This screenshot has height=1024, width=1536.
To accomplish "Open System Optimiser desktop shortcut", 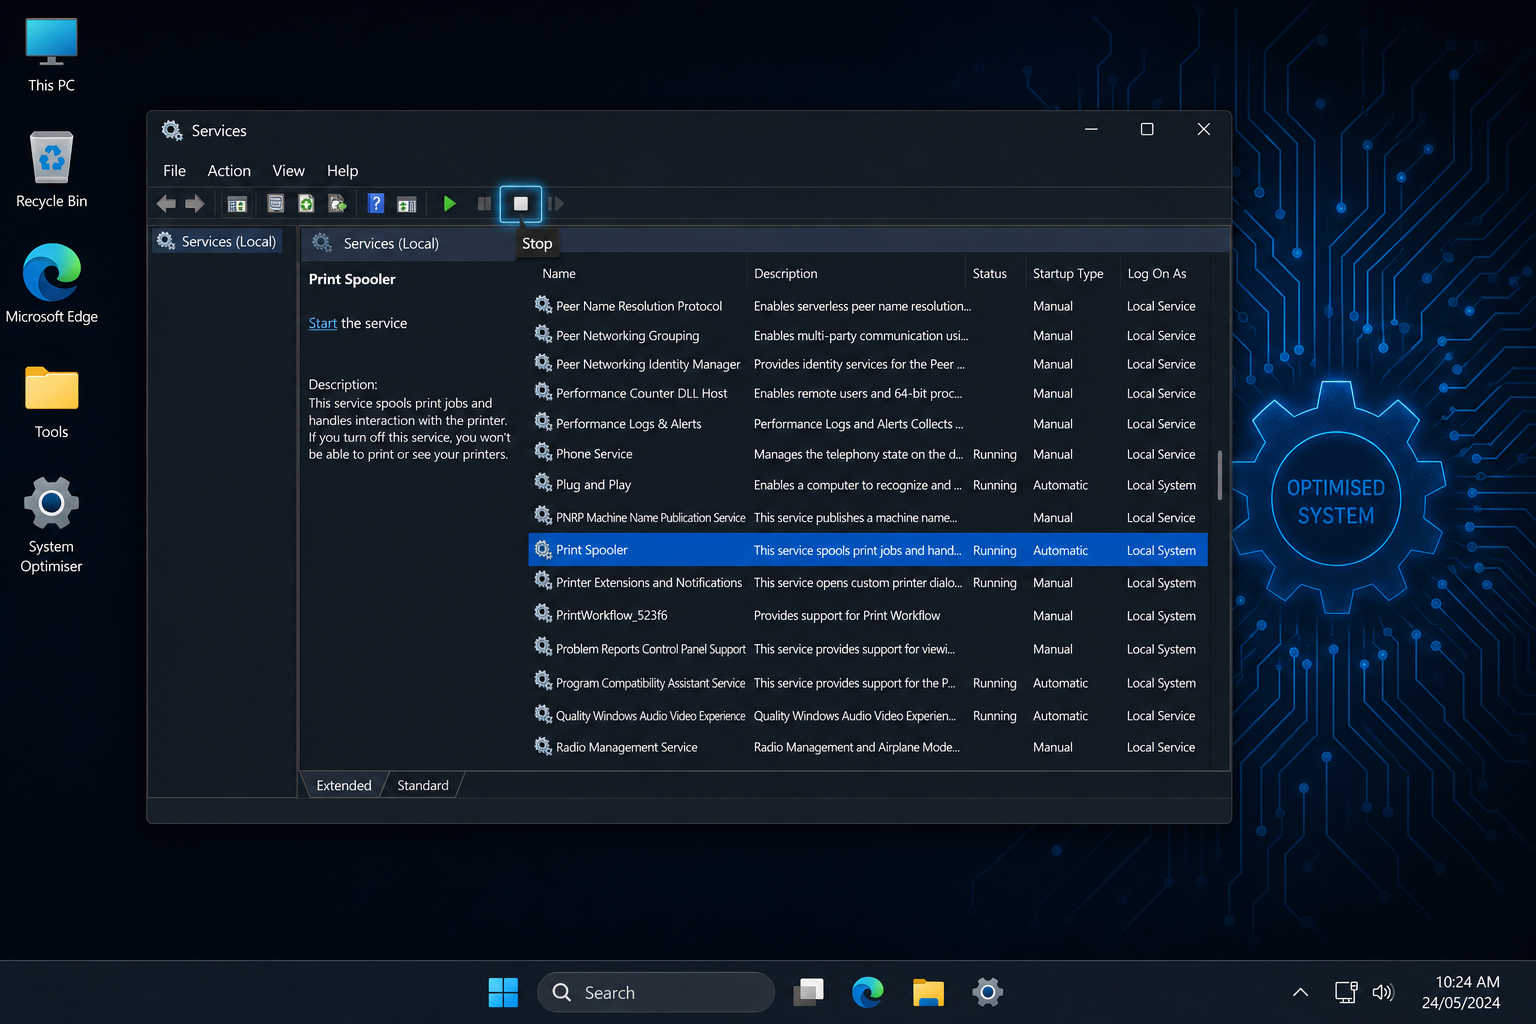I will (51, 525).
